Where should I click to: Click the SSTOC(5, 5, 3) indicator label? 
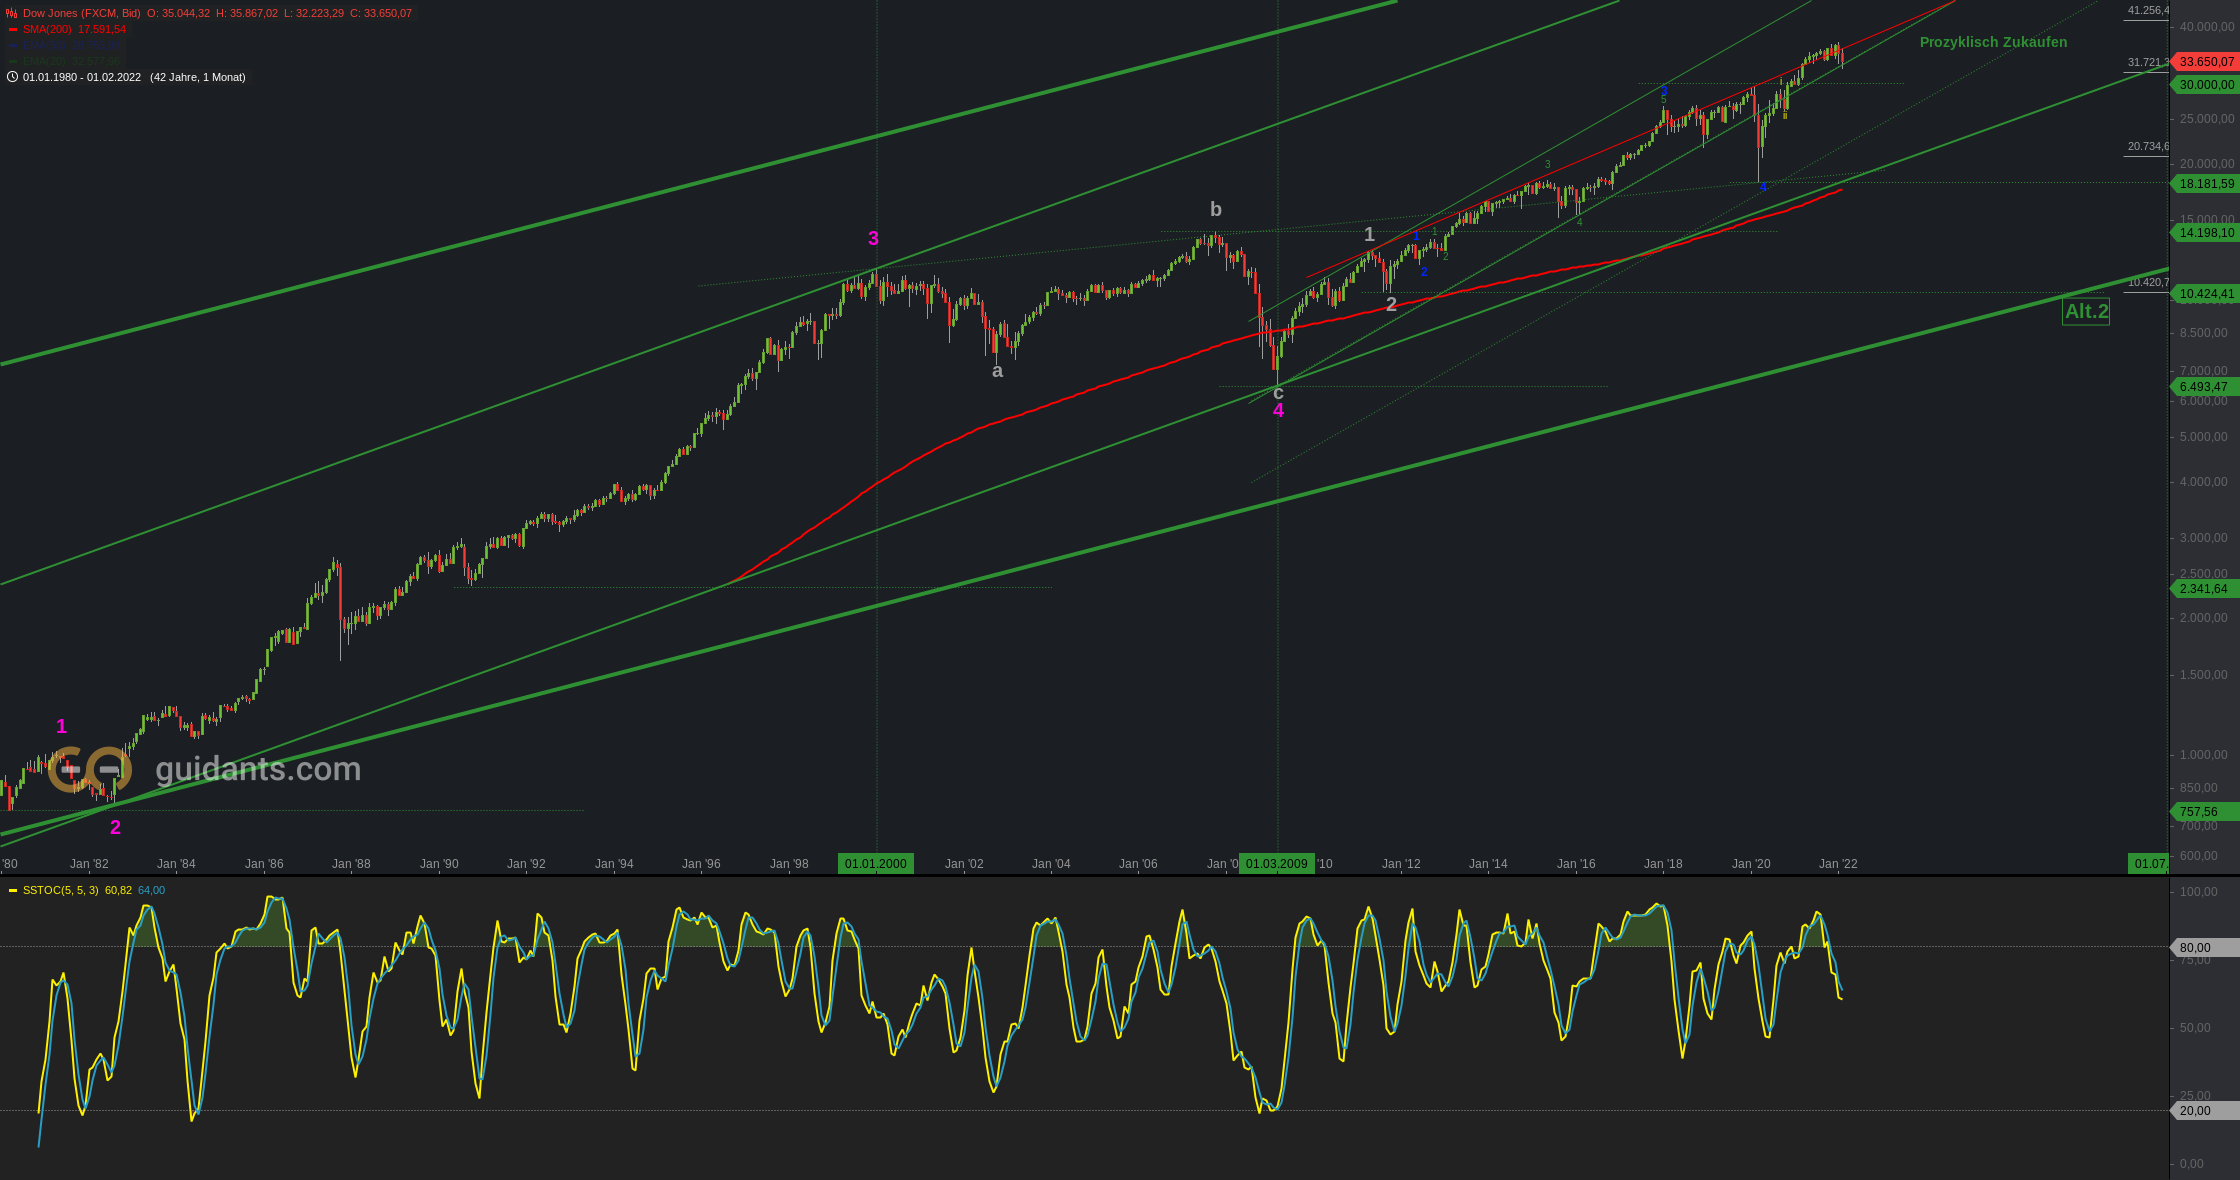61,890
